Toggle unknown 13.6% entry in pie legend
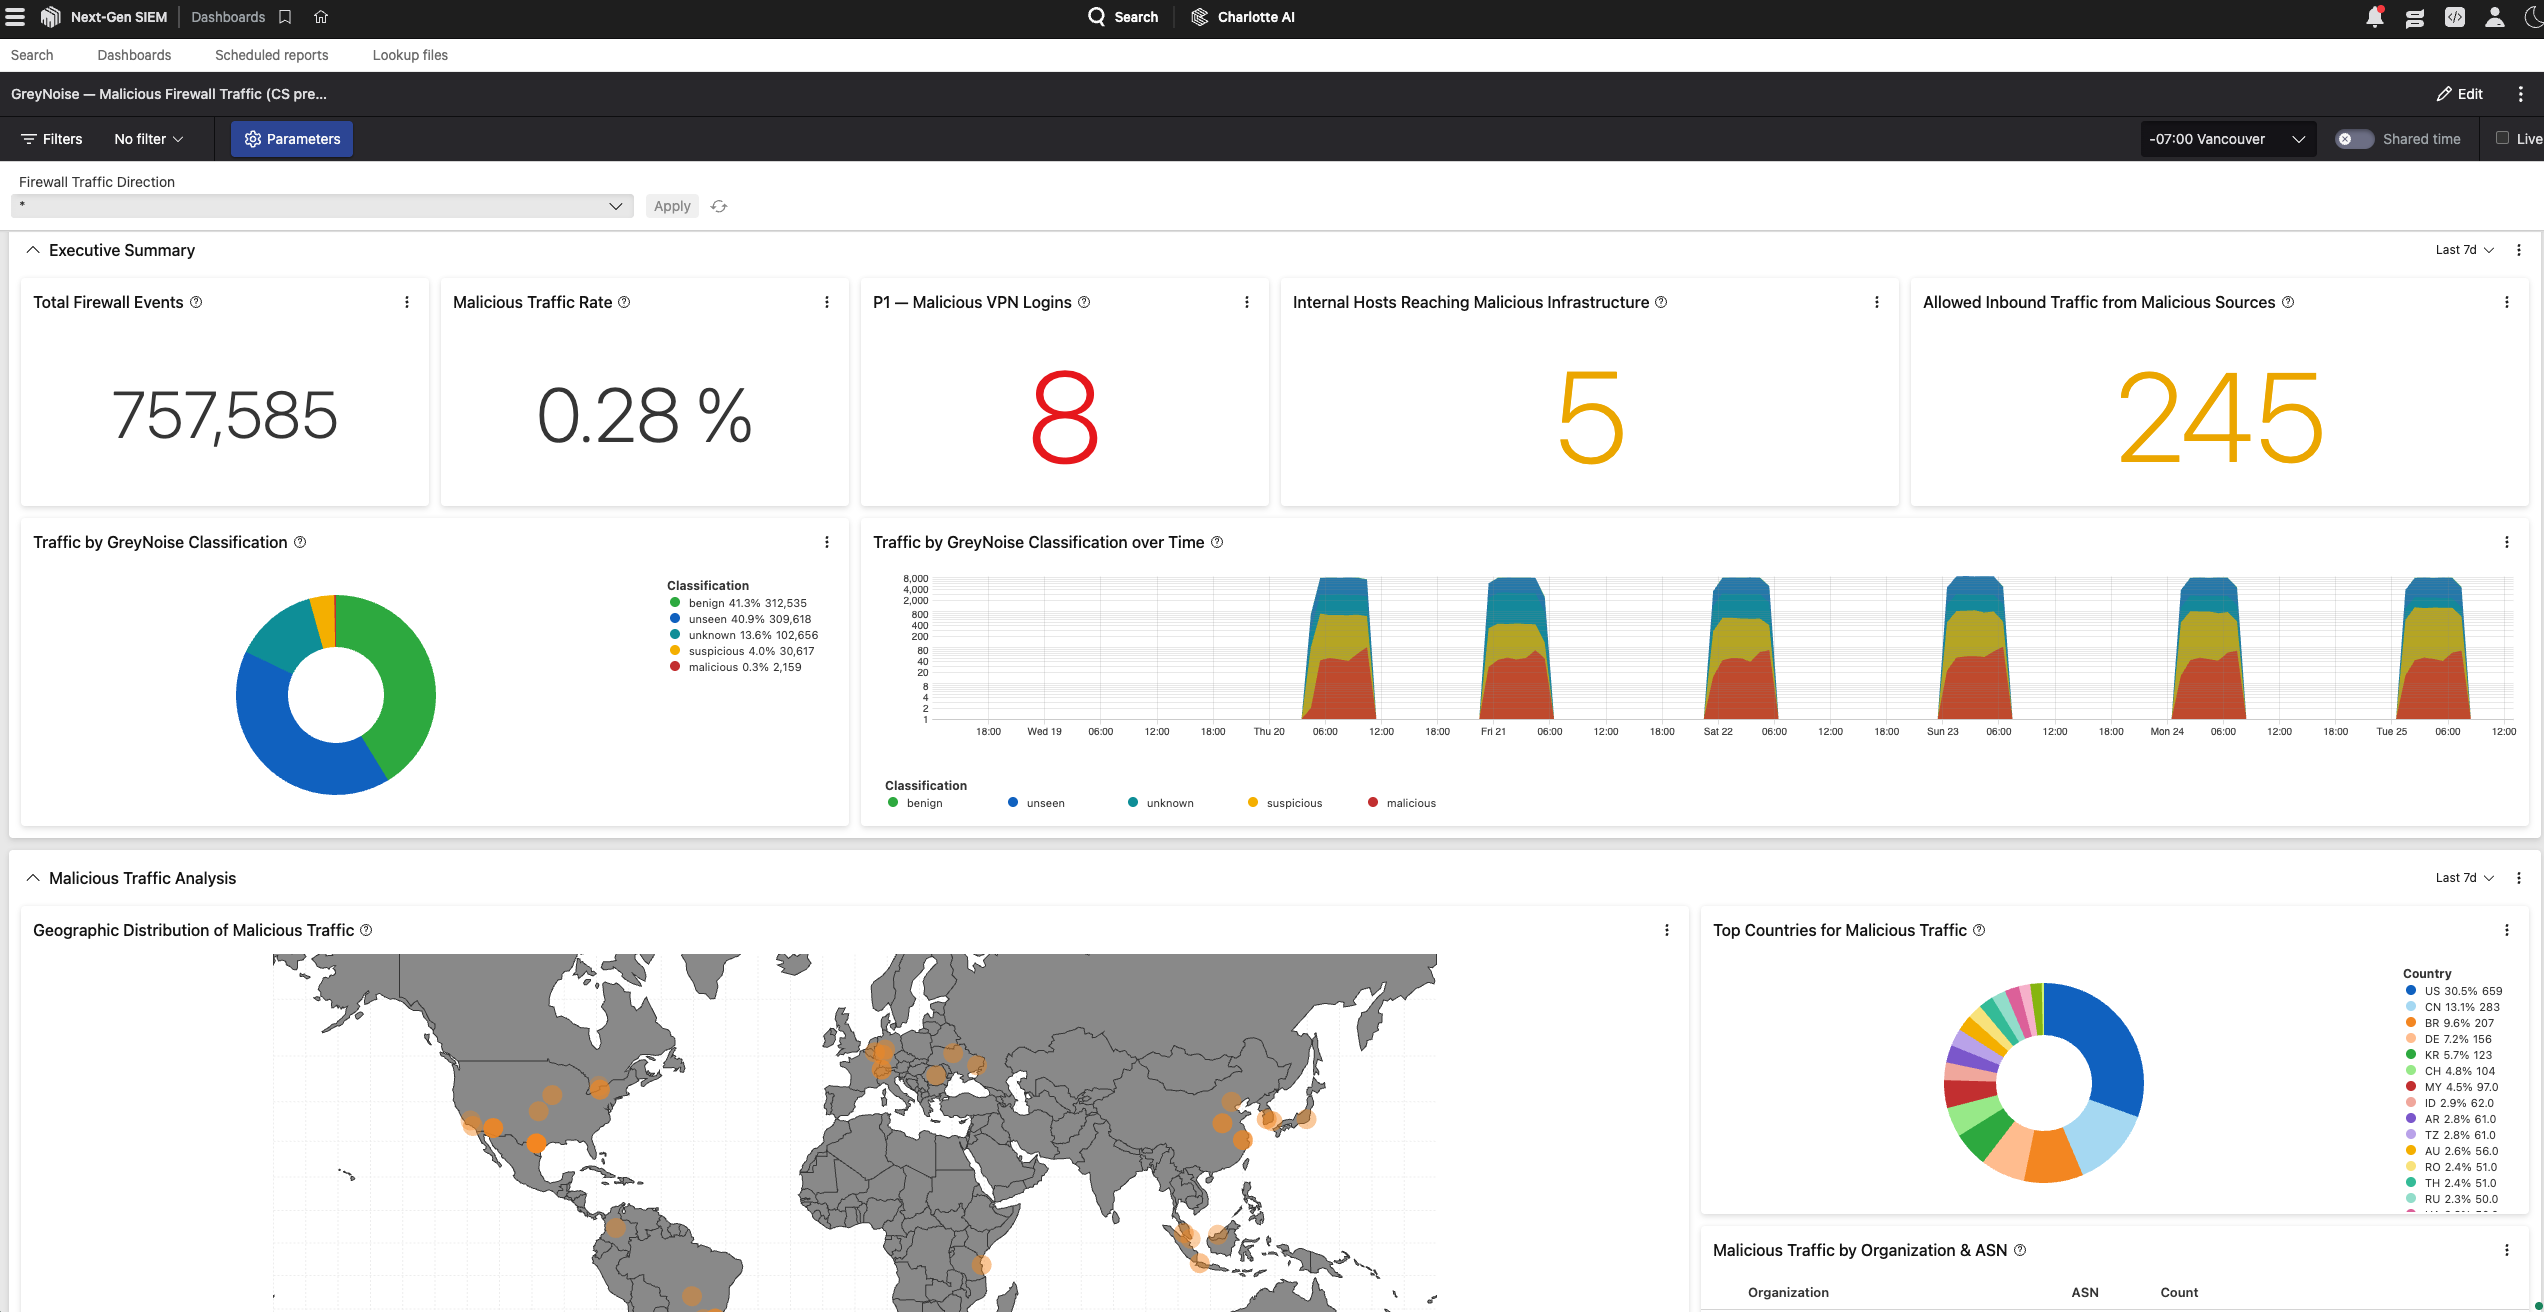2544x1312 pixels. tap(743, 635)
